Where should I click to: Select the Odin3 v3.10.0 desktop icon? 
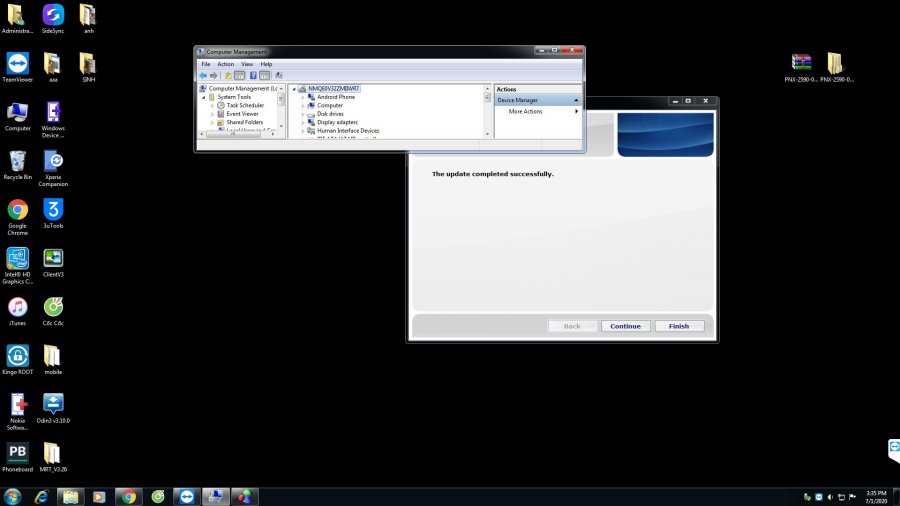click(53, 404)
